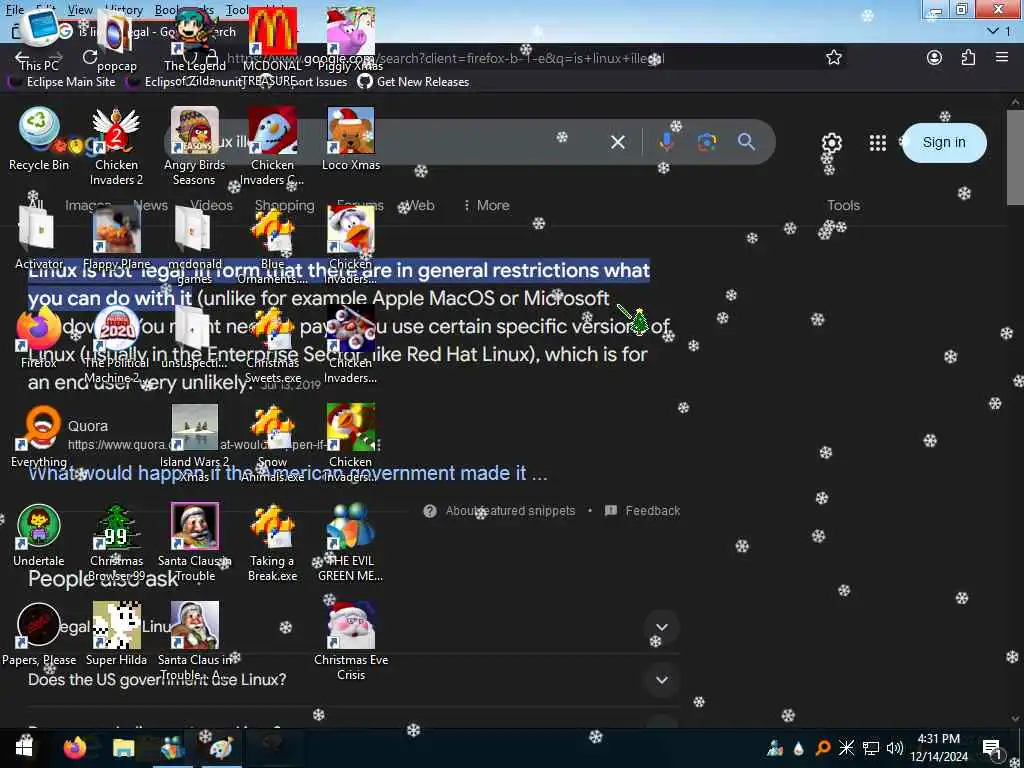The image size is (1024, 768).
Task: Select the Undertale desktop shortcut
Action: pyautogui.click(x=39, y=534)
